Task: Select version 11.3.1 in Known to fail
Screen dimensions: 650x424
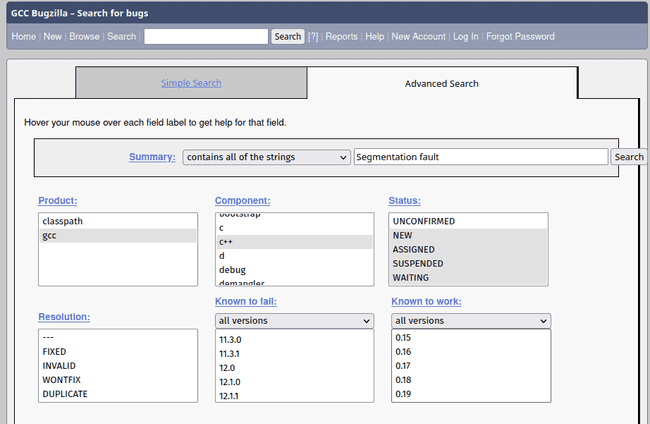Action: [294, 354]
